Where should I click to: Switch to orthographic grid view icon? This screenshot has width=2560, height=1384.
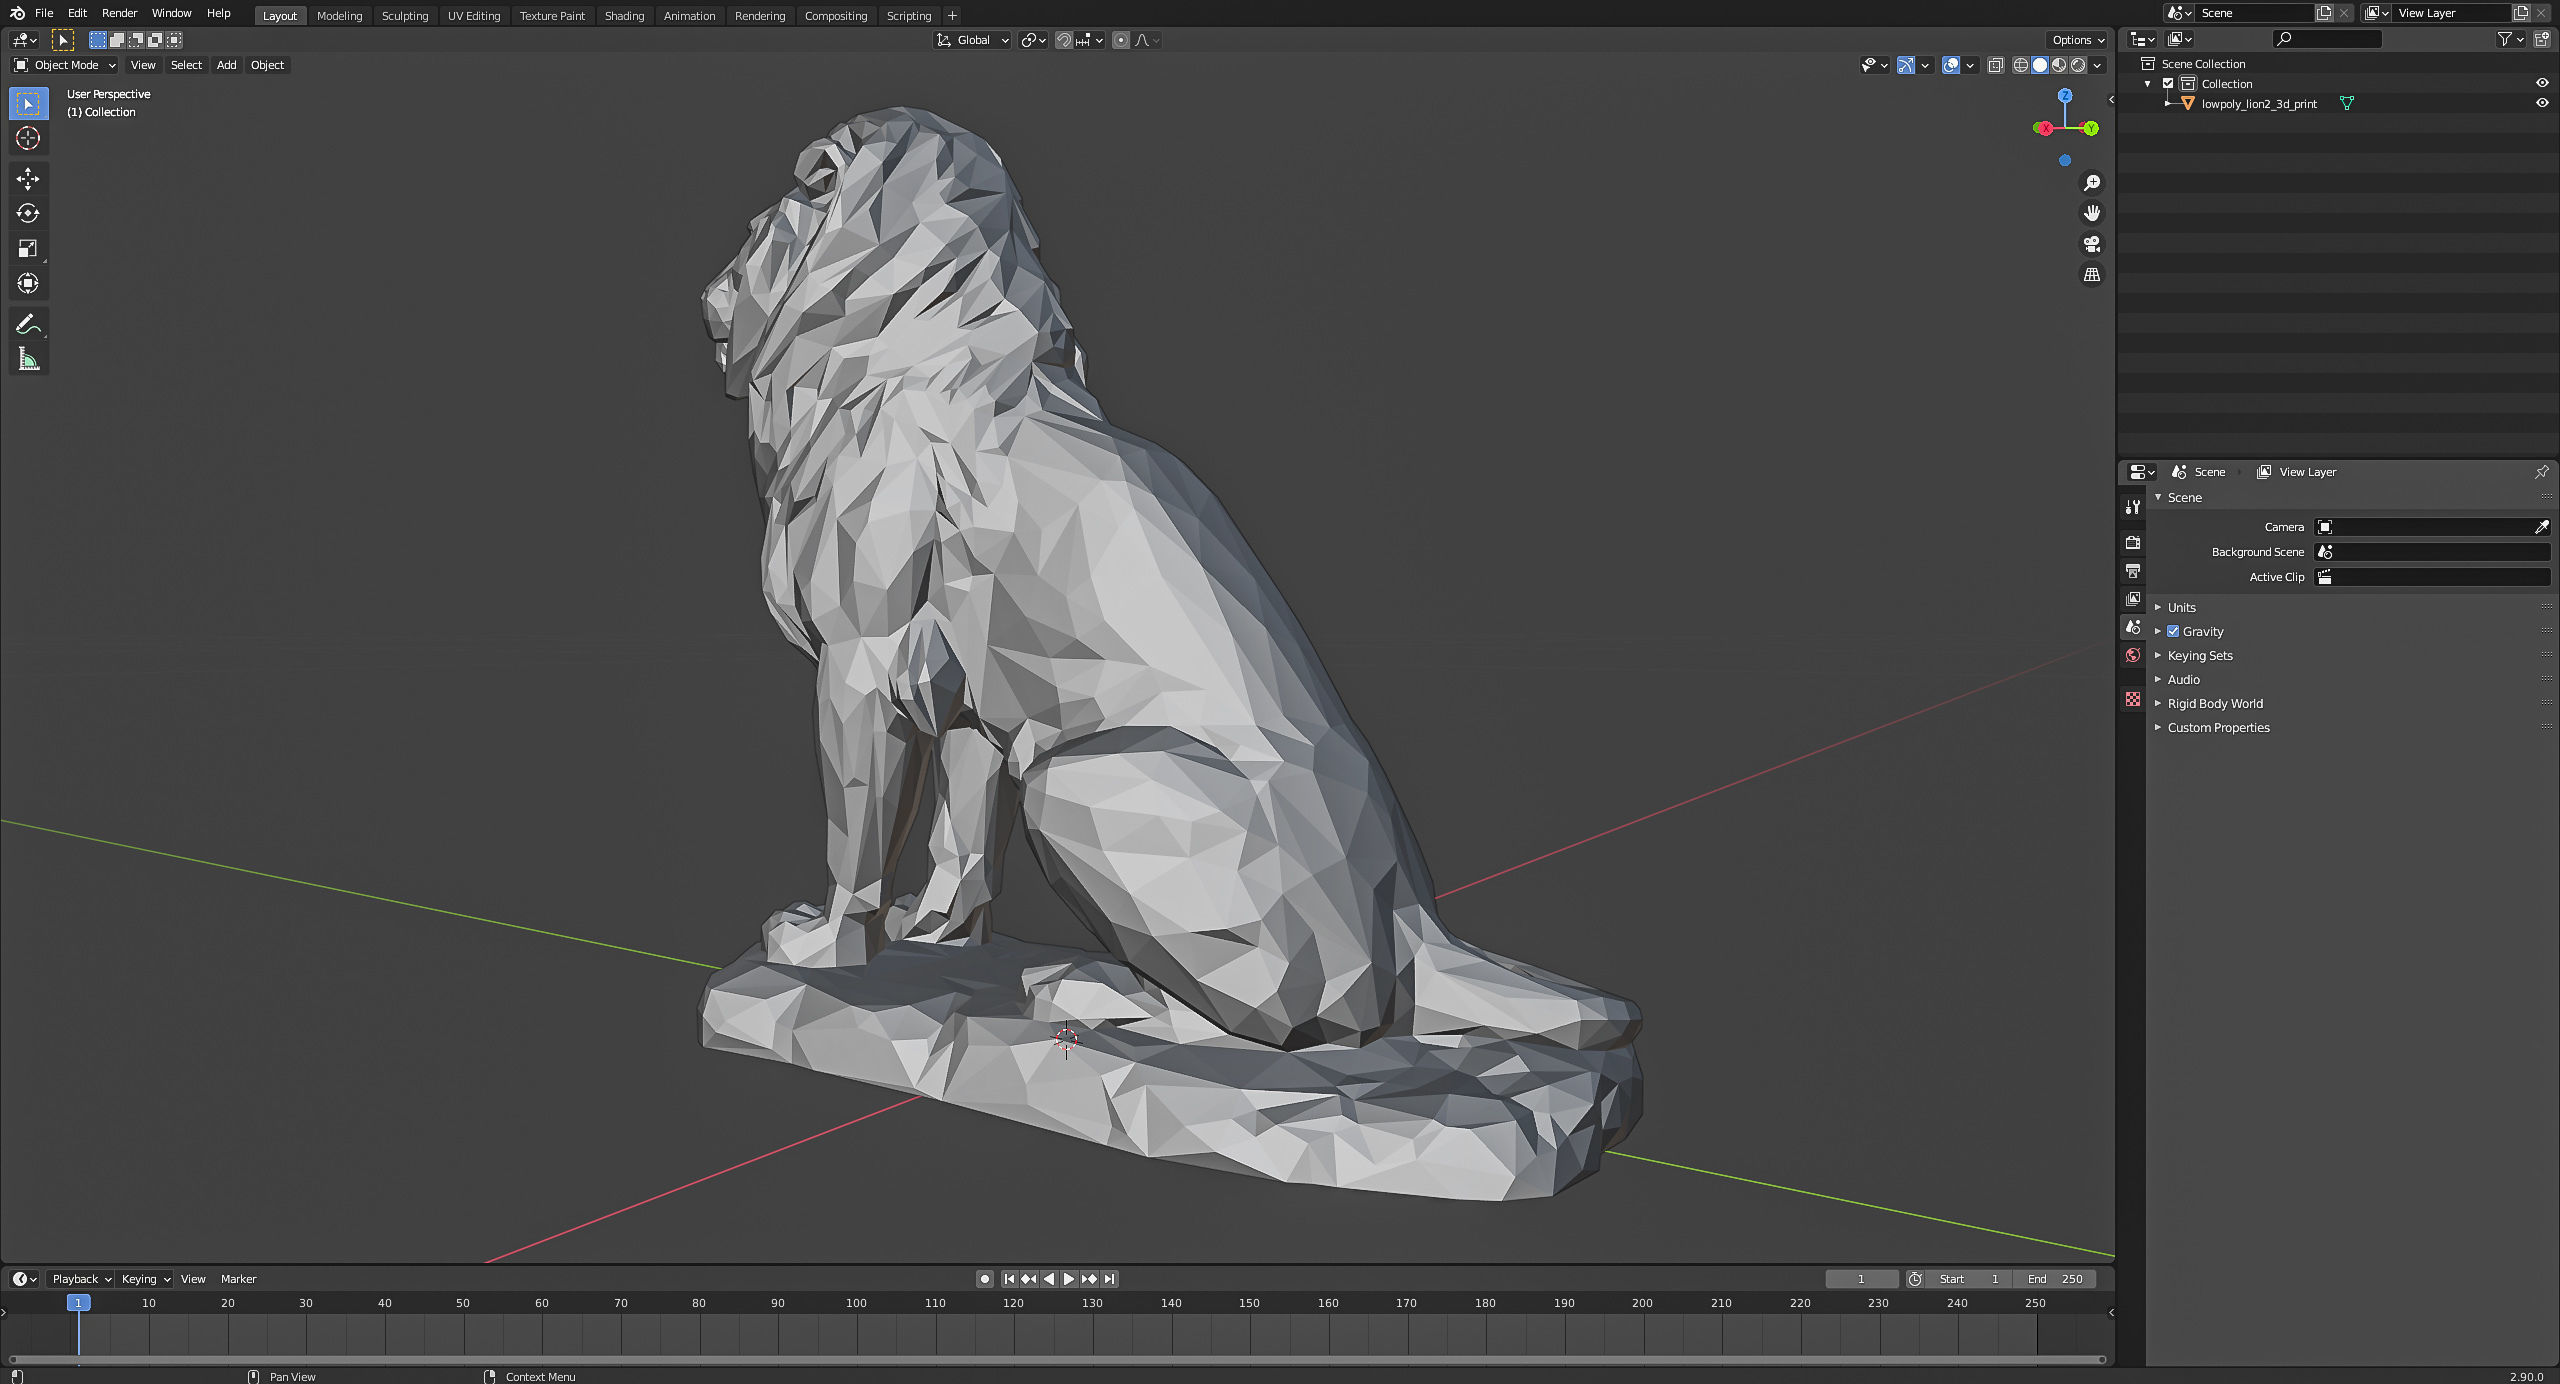(2091, 275)
